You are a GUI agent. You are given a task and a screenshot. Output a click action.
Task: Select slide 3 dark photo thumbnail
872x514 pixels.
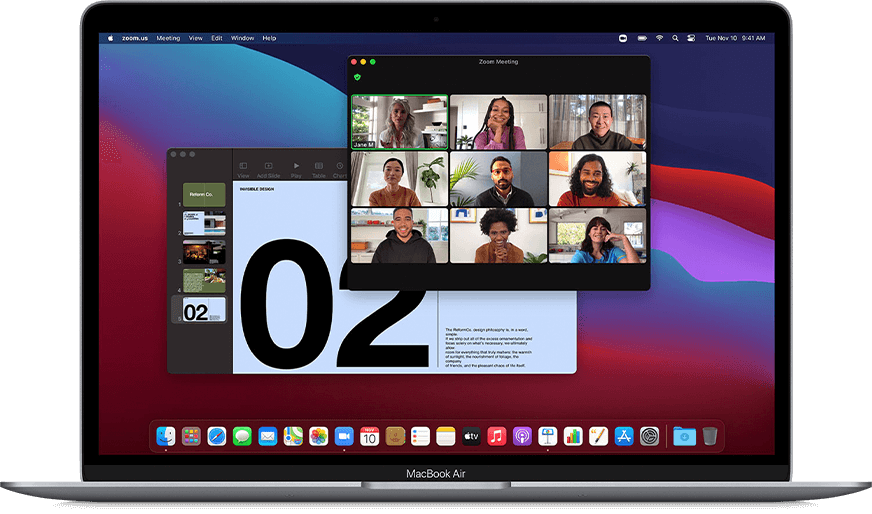pos(204,252)
